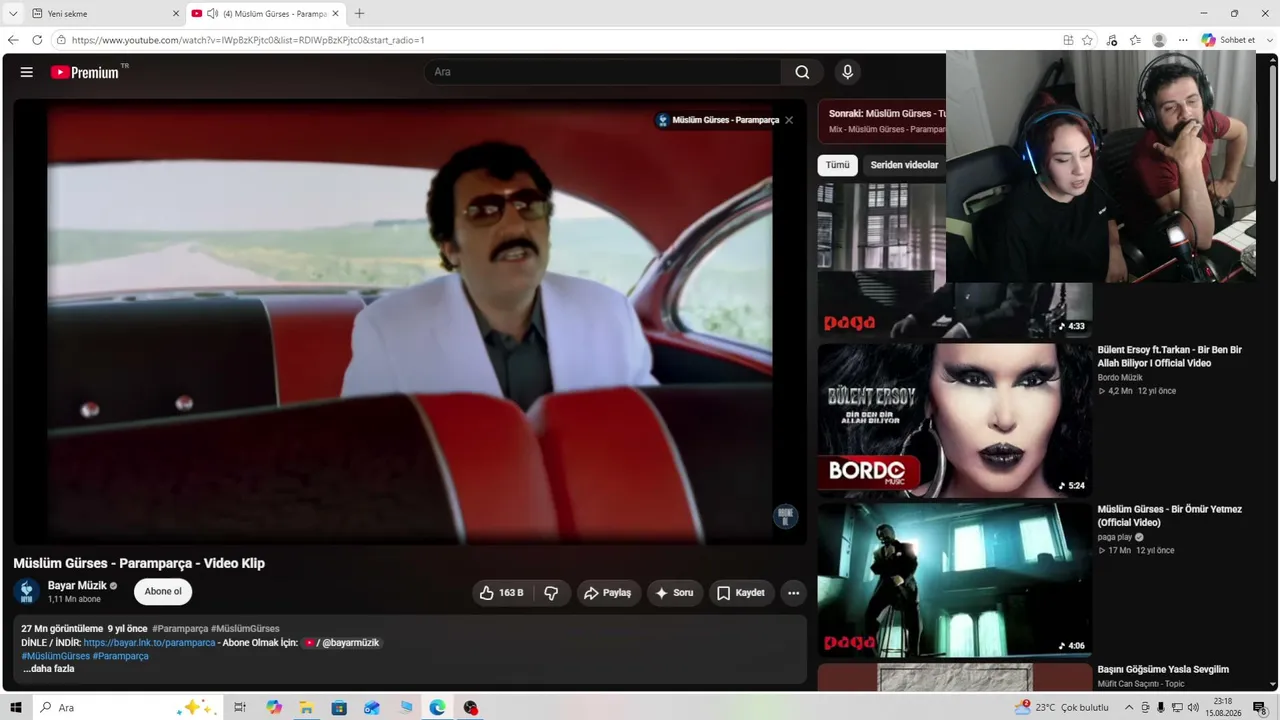Open the tab search dropdown
The width and height of the screenshot is (1280, 720).
pos(13,14)
